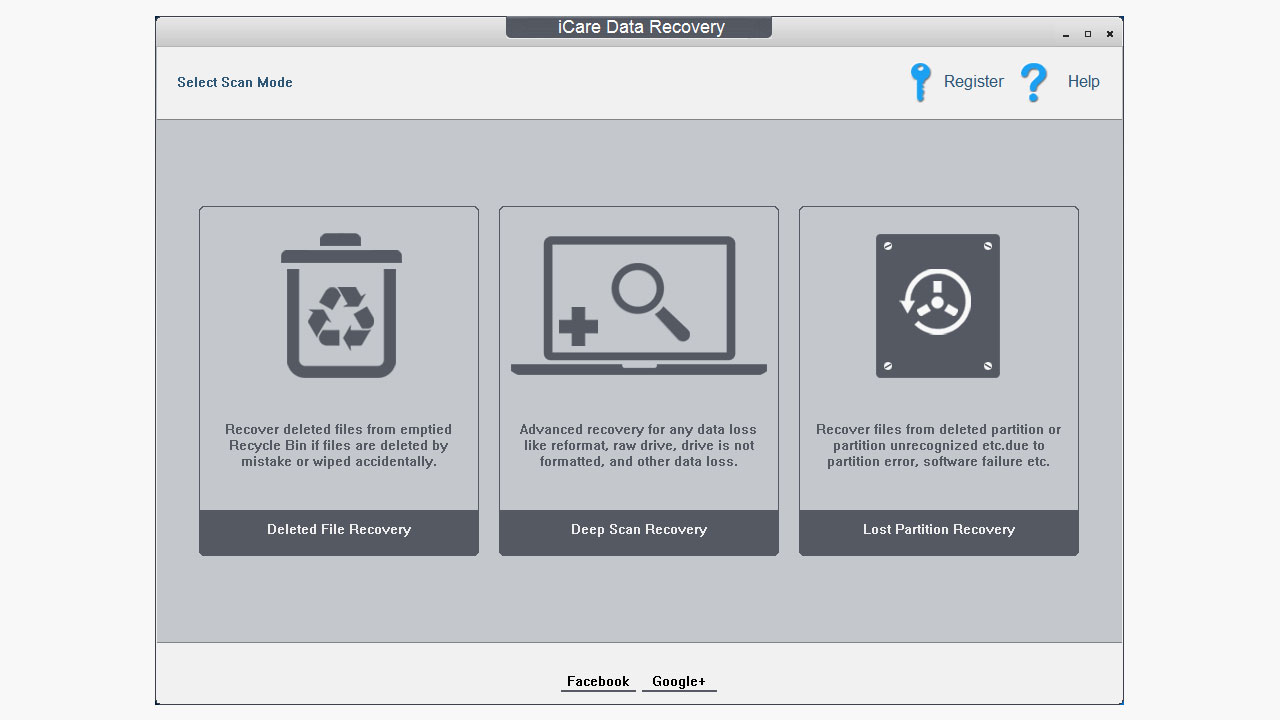Launch Lost Partition Recovery
The image size is (1280, 720).
[939, 532]
